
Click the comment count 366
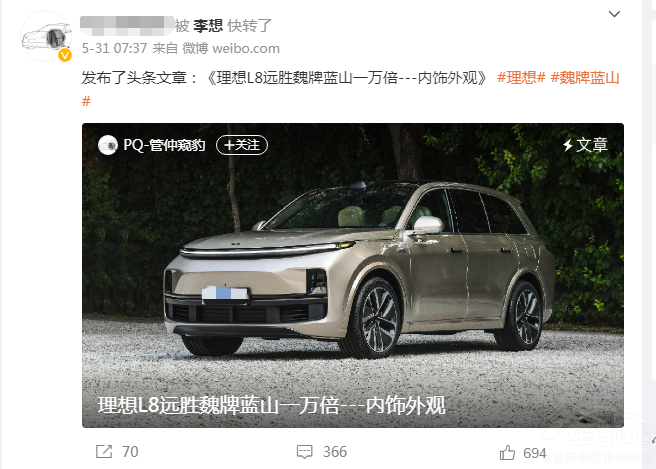click(x=335, y=452)
